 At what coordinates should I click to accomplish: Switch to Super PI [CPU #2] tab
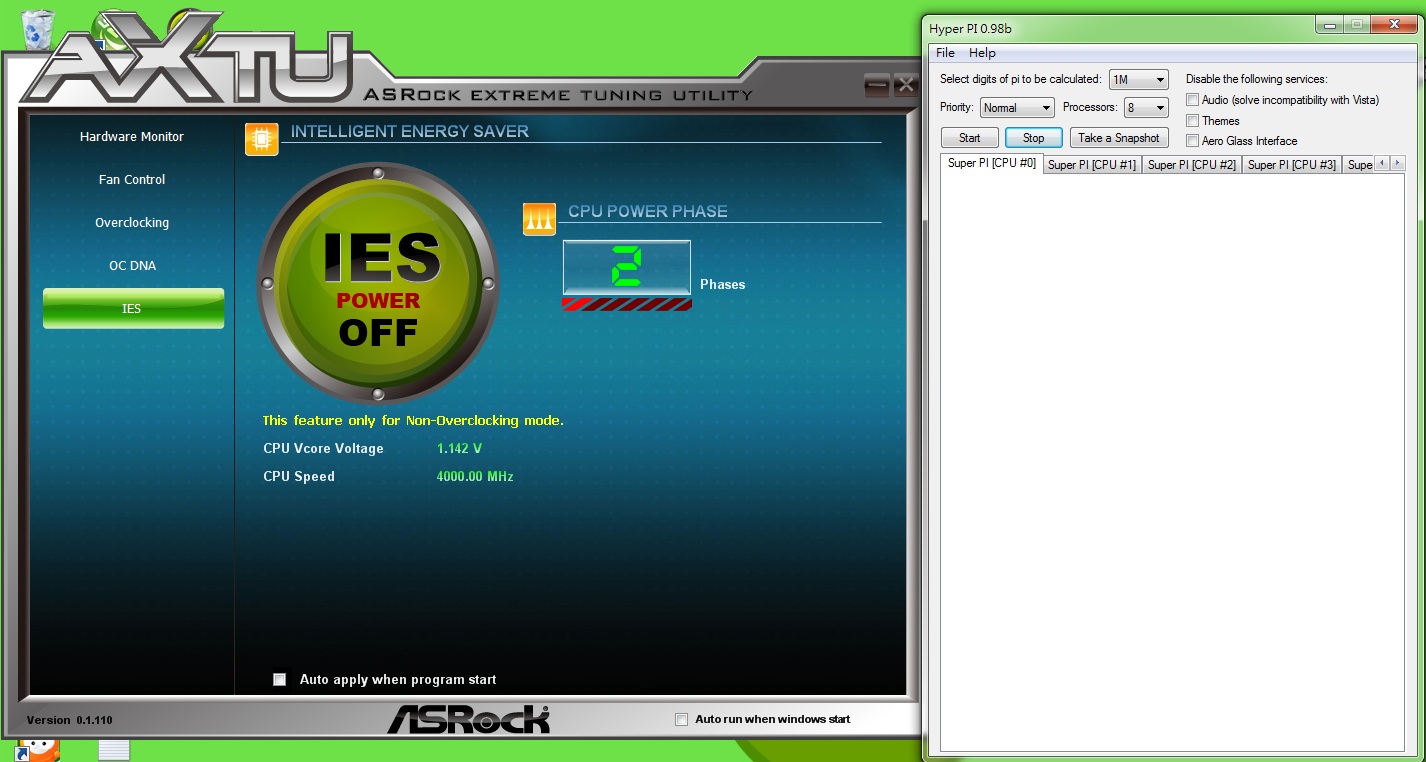1192,165
